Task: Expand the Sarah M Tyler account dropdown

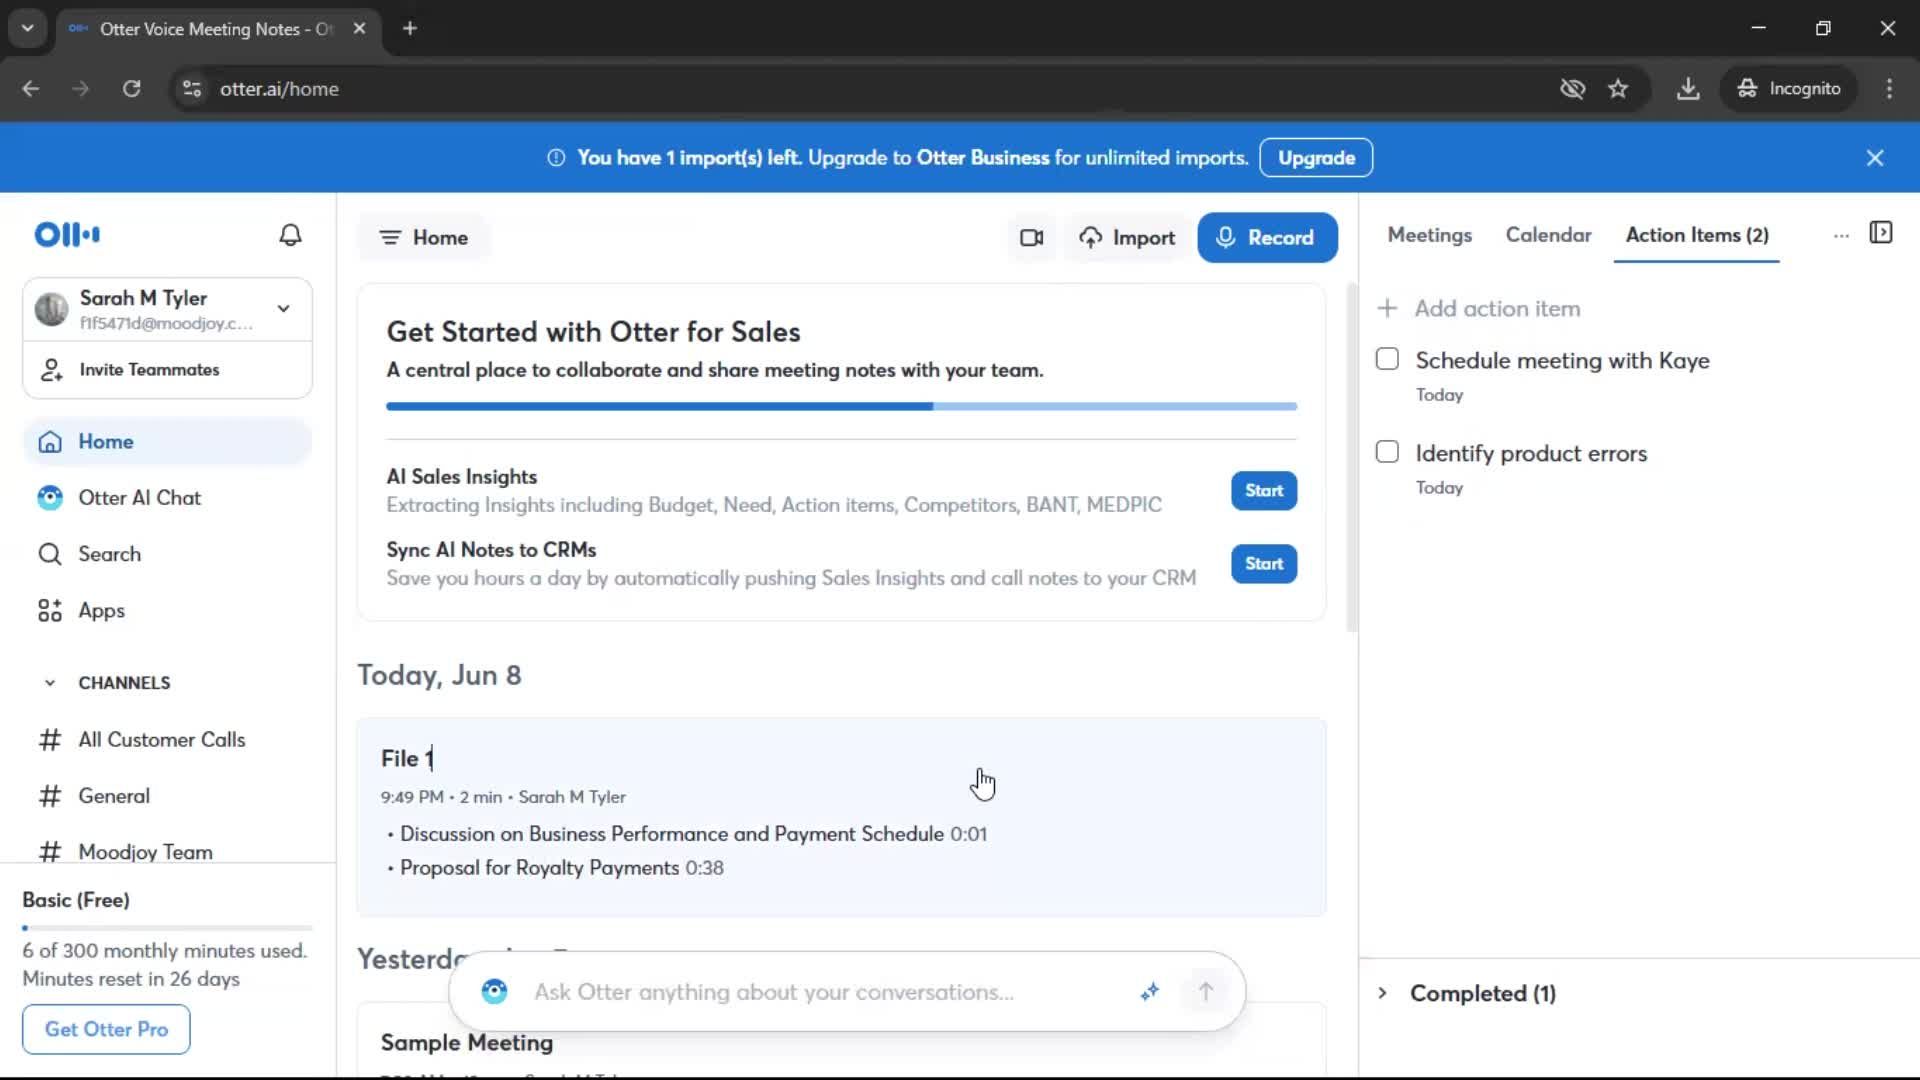Action: [284, 309]
